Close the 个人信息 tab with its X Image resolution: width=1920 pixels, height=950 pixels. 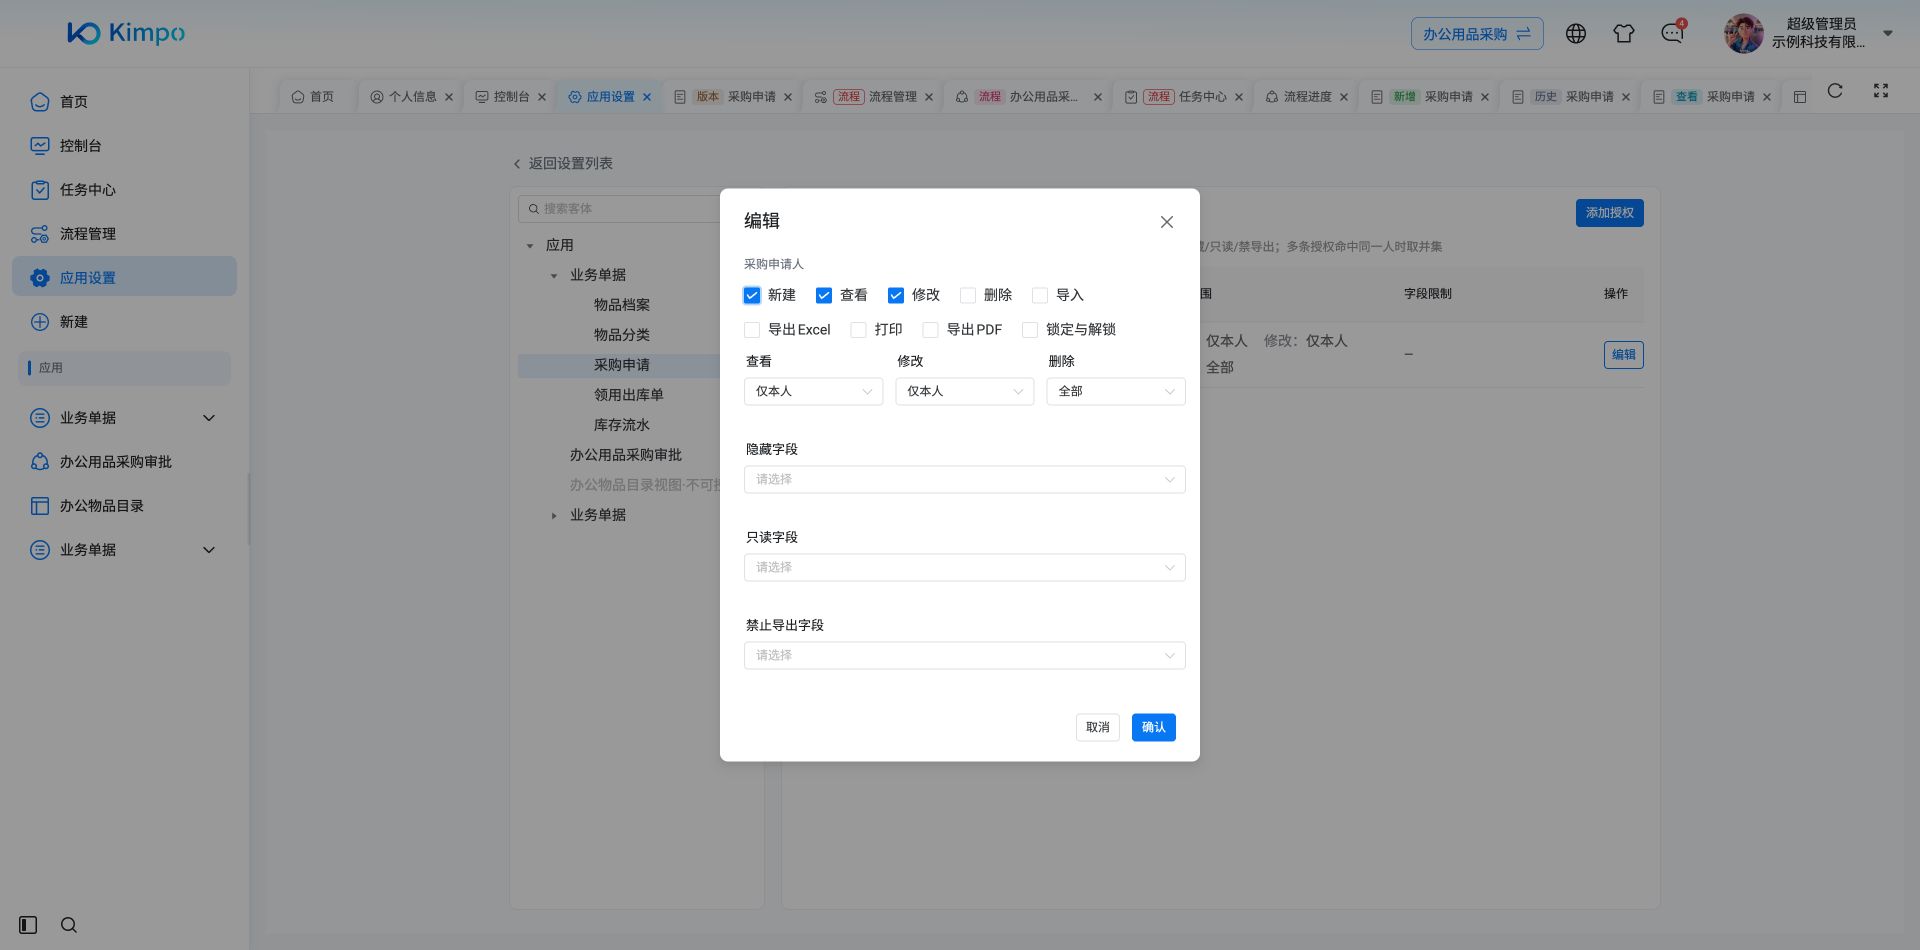pos(449,97)
